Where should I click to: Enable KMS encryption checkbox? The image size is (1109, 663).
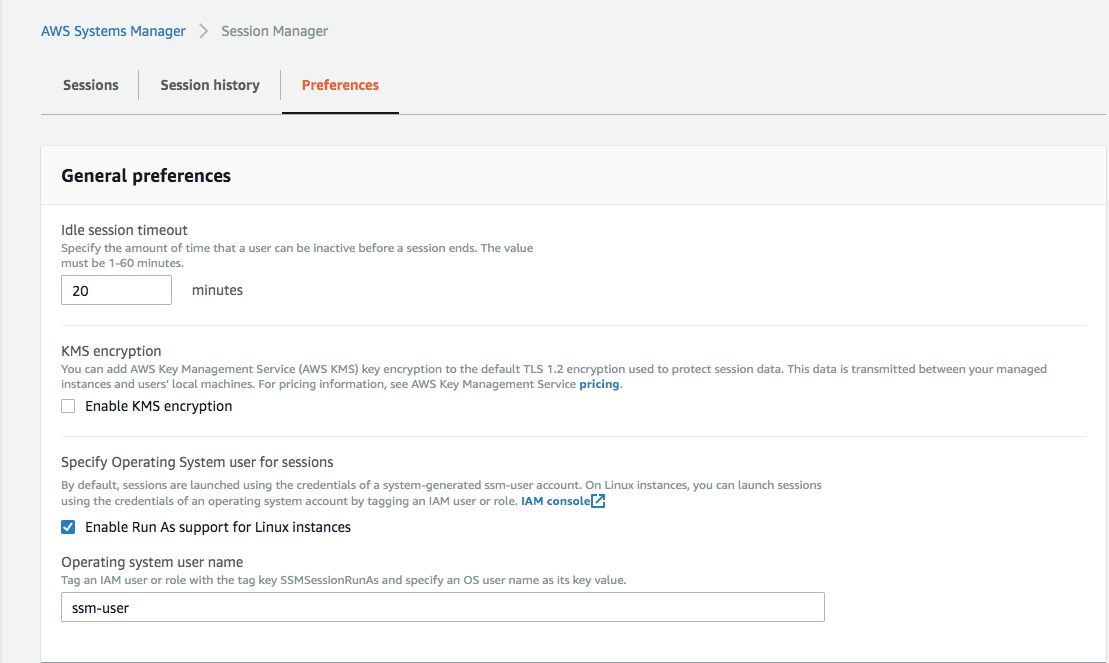pyautogui.click(x=68, y=406)
